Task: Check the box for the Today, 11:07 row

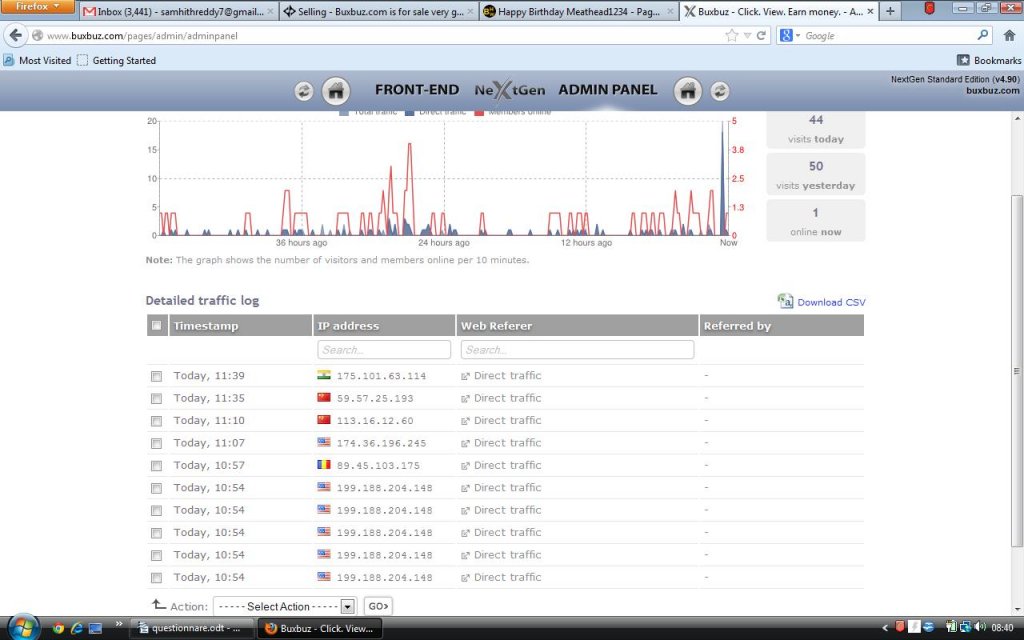Action: coord(156,443)
